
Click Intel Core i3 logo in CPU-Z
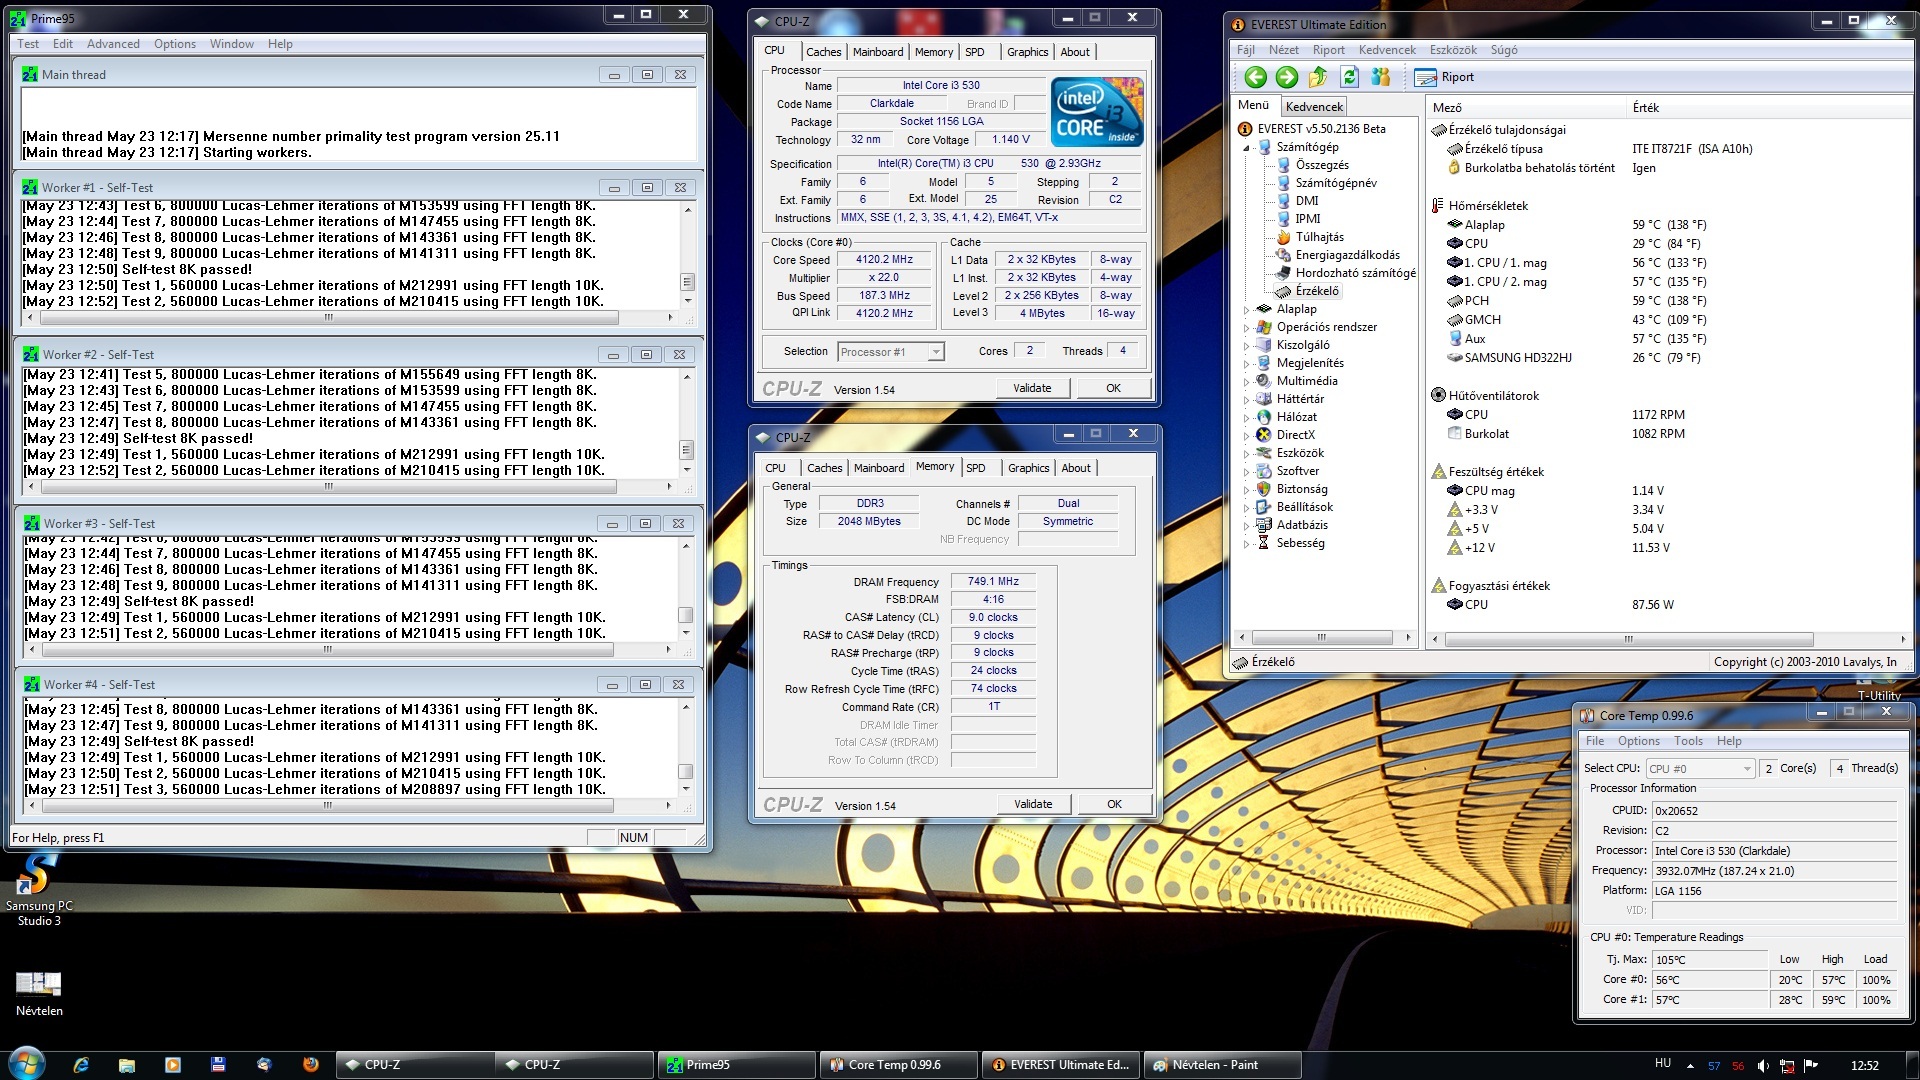(1097, 112)
